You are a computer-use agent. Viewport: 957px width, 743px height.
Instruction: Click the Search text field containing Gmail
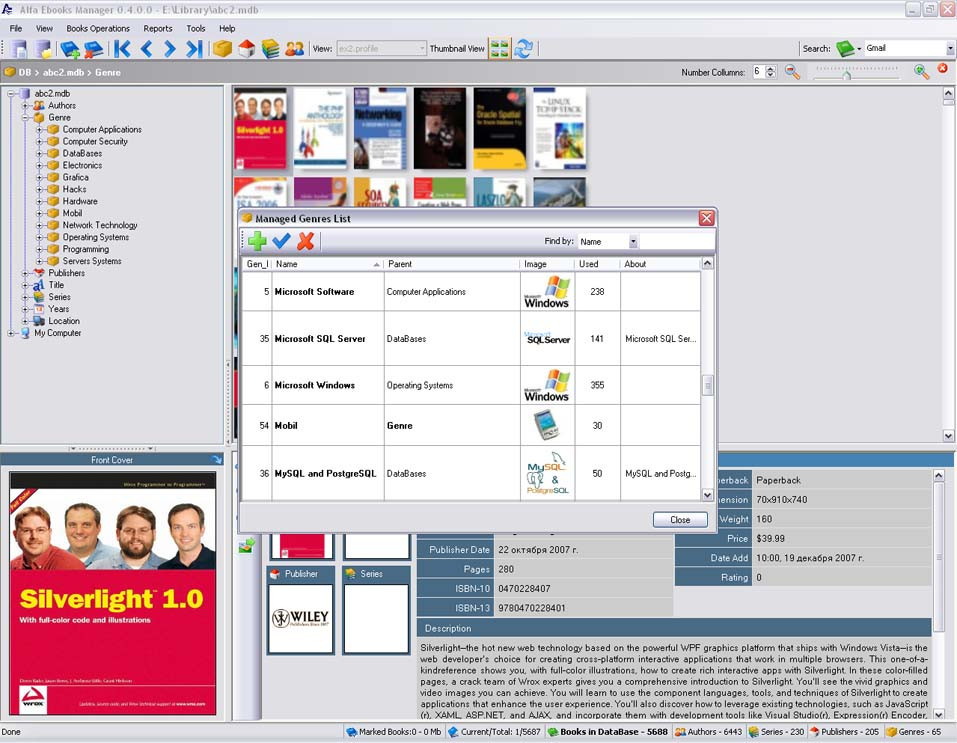tap(905, 48)
